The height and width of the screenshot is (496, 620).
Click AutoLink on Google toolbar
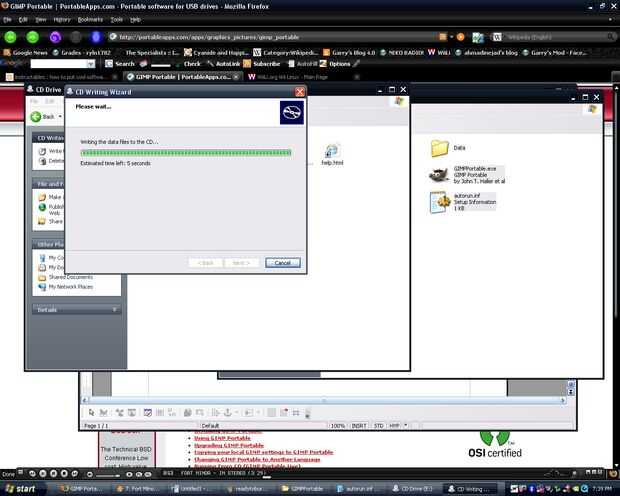point(223,64)
